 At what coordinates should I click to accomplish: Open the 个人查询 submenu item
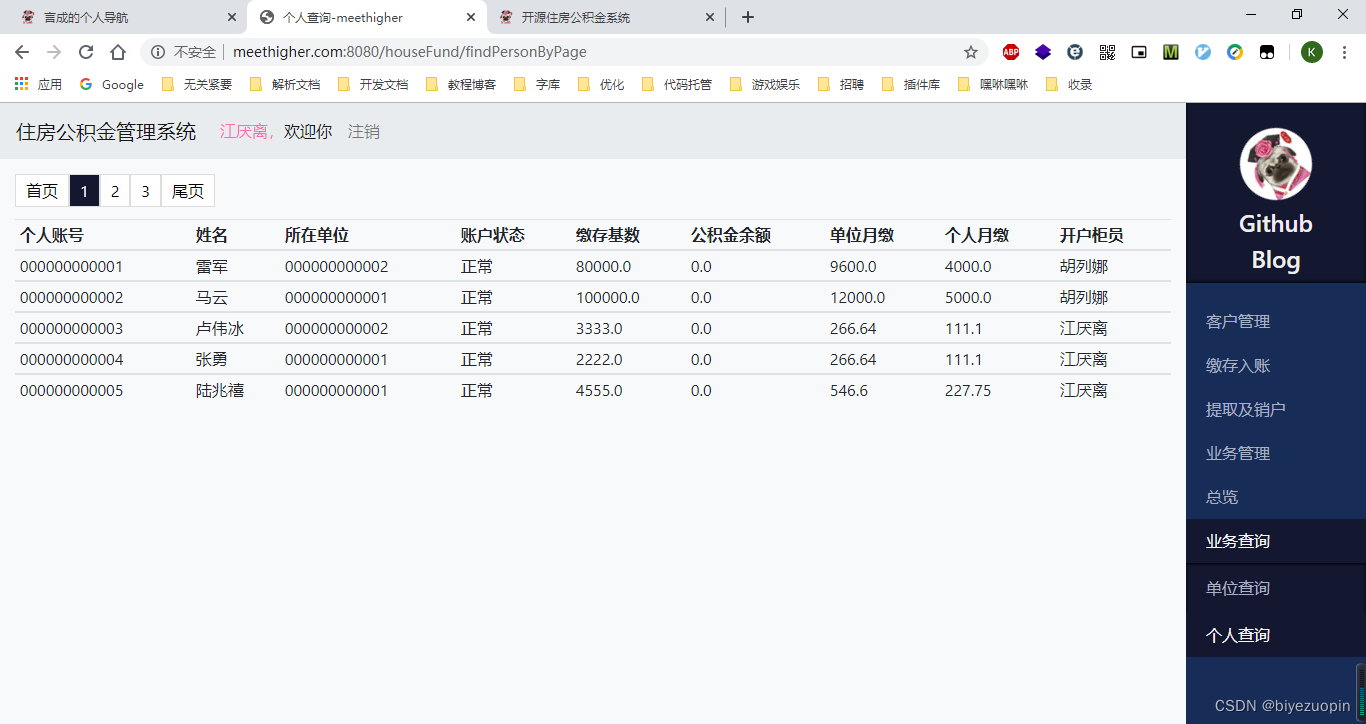1238,635
